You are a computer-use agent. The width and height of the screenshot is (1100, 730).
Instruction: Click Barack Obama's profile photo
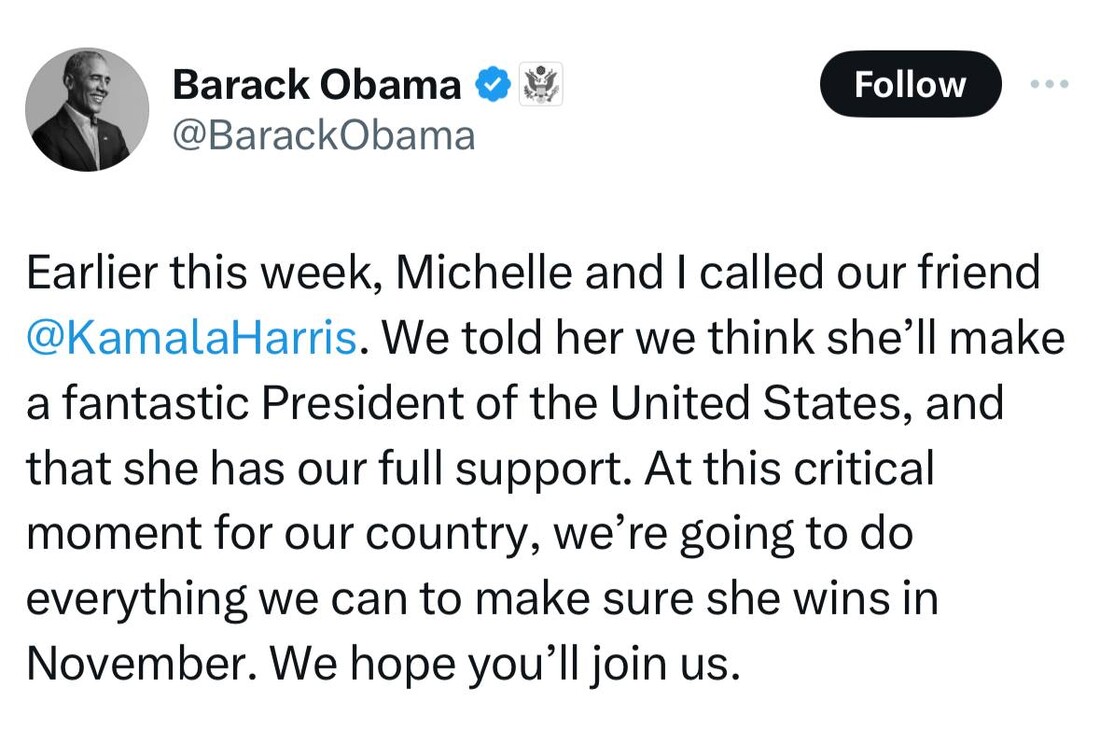[x=87, y=109]
